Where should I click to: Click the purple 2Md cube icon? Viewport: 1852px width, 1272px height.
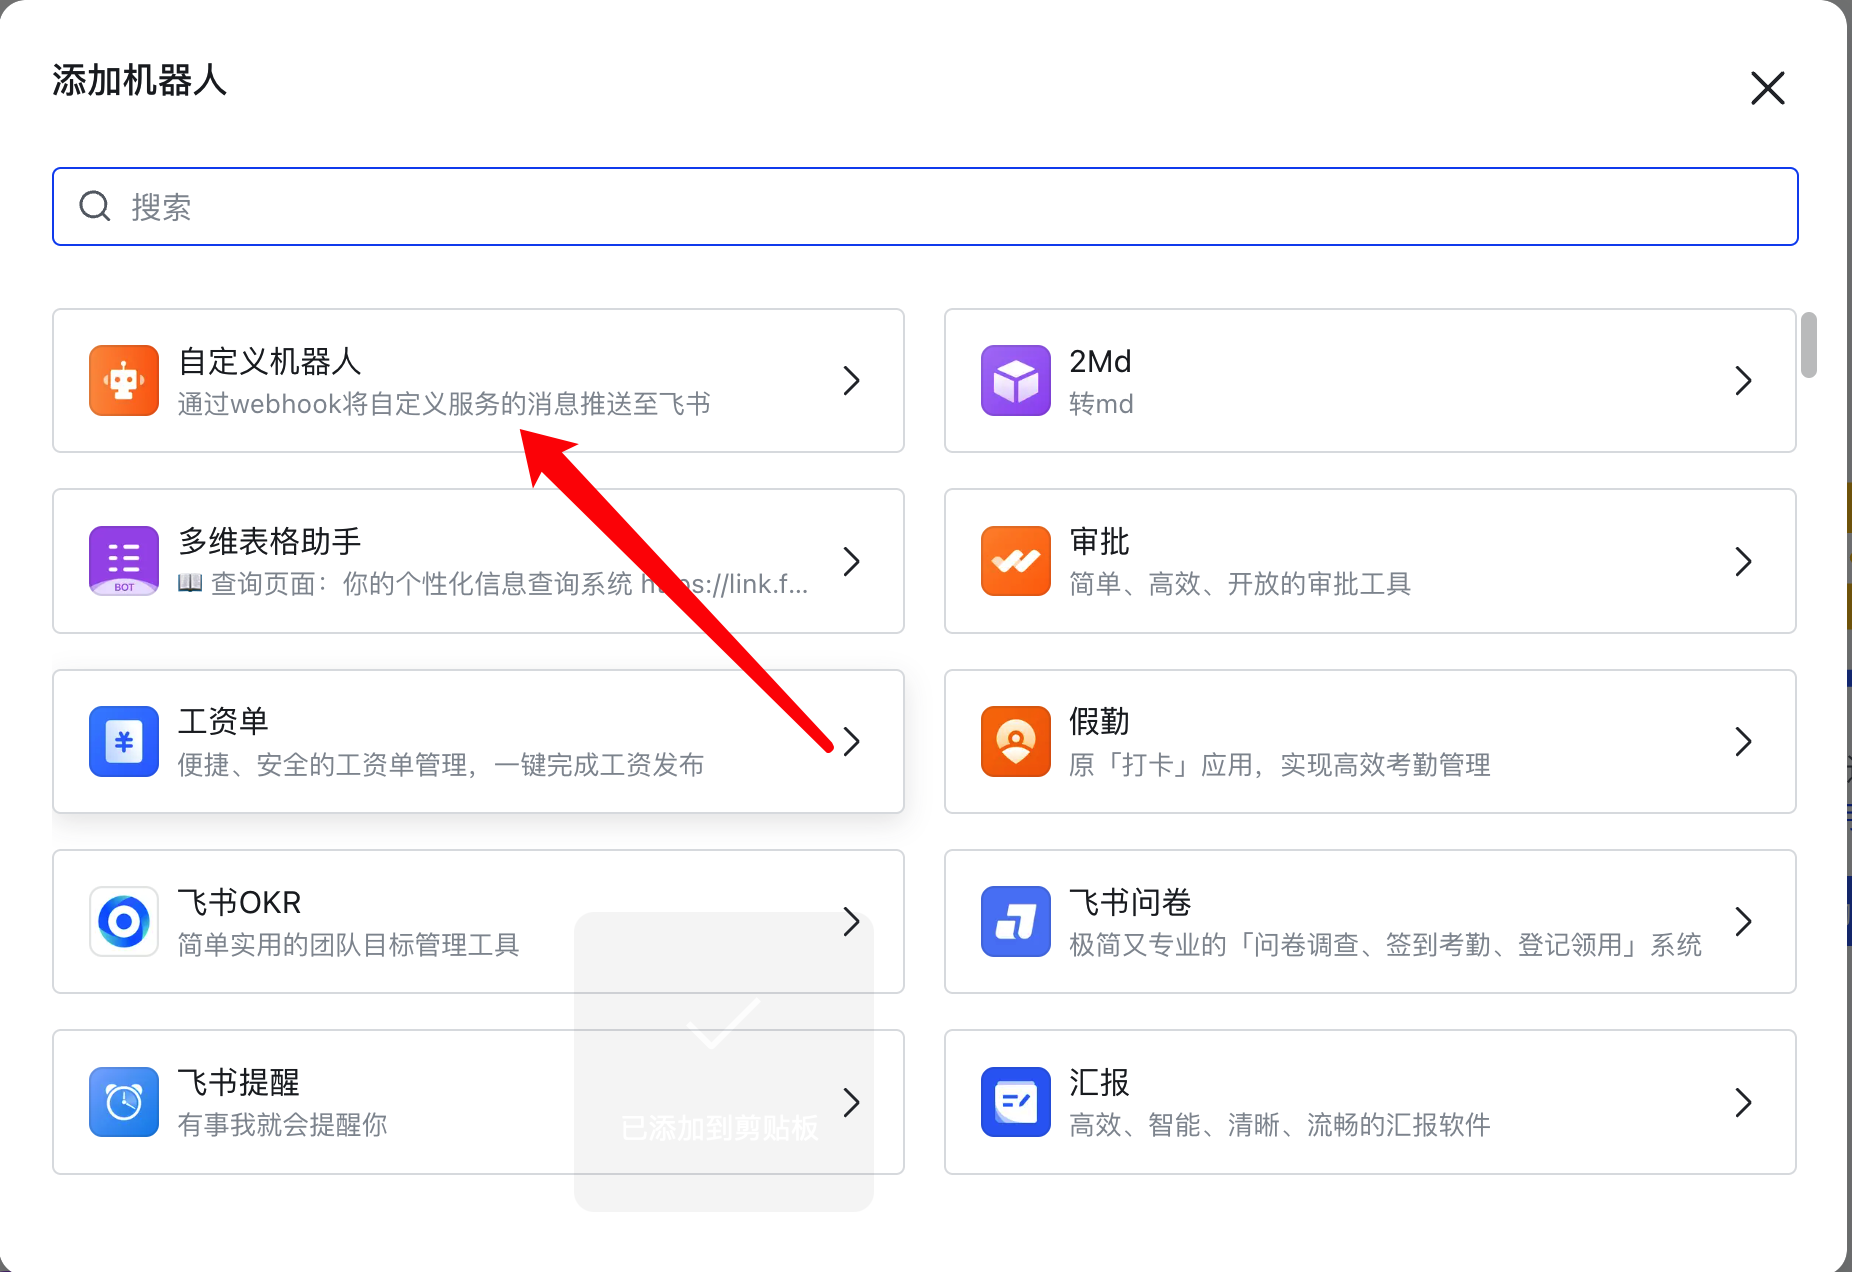tap(1016, 381)
